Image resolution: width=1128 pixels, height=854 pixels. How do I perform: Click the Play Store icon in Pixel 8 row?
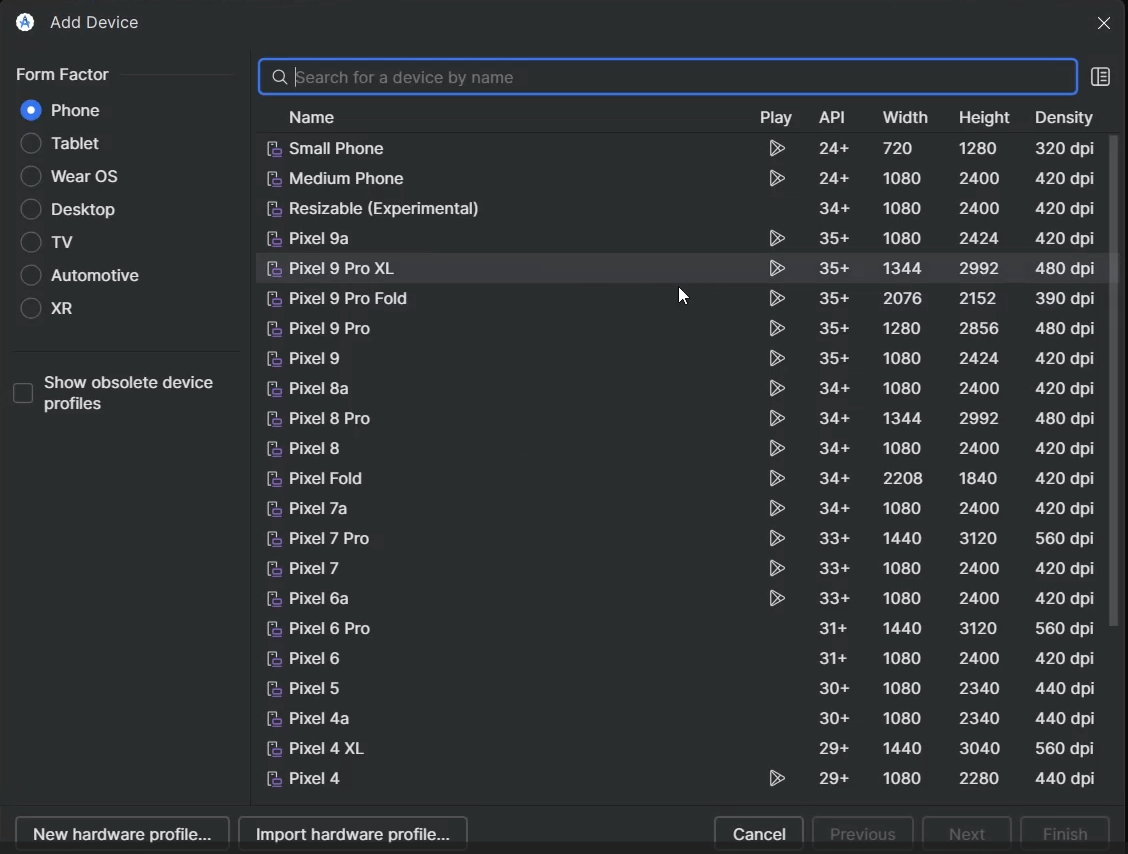(x=776, y=449)
